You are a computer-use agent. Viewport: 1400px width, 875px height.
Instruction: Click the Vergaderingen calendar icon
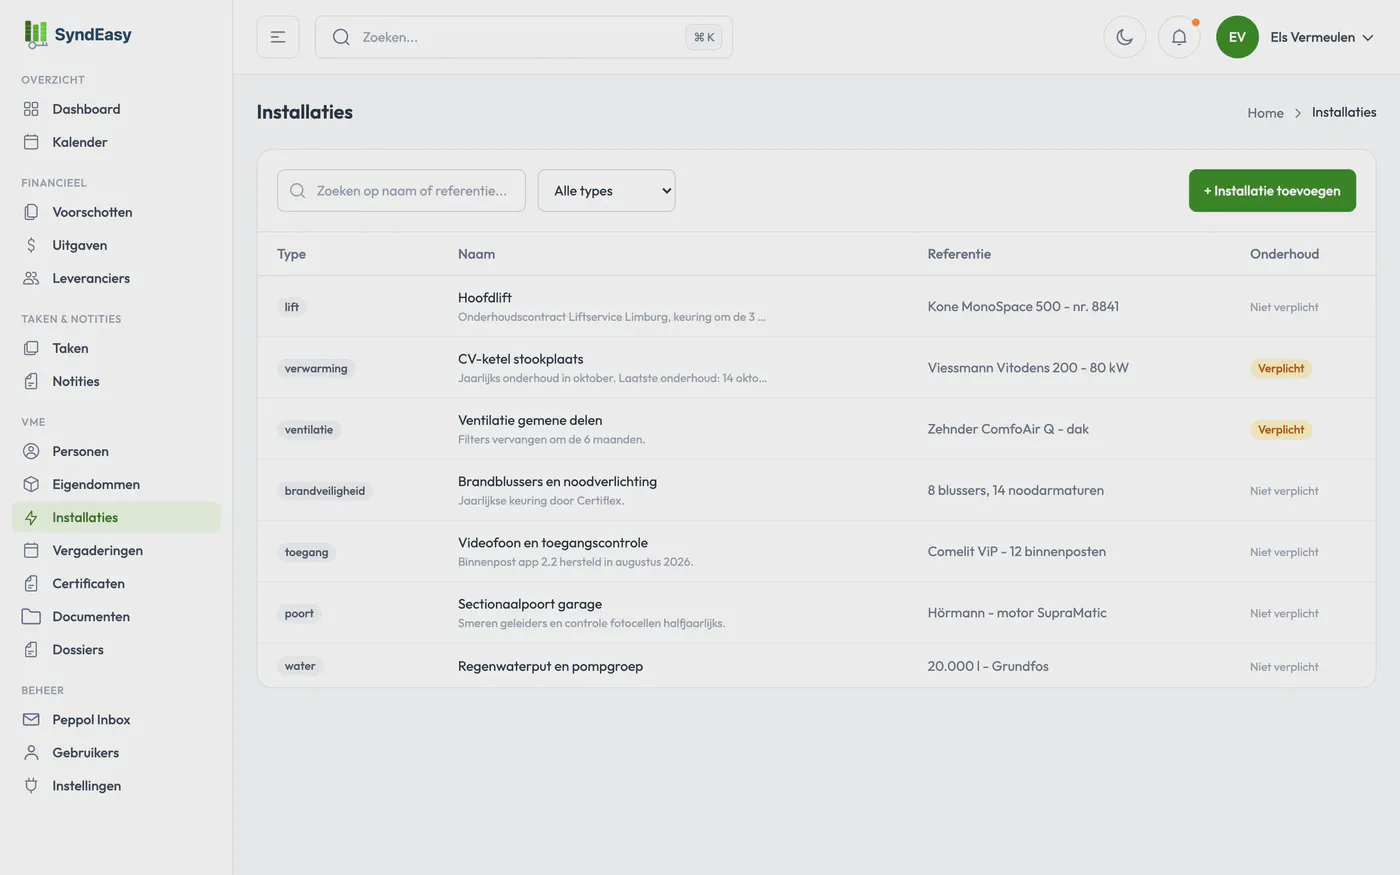click(x=31, y=550)
